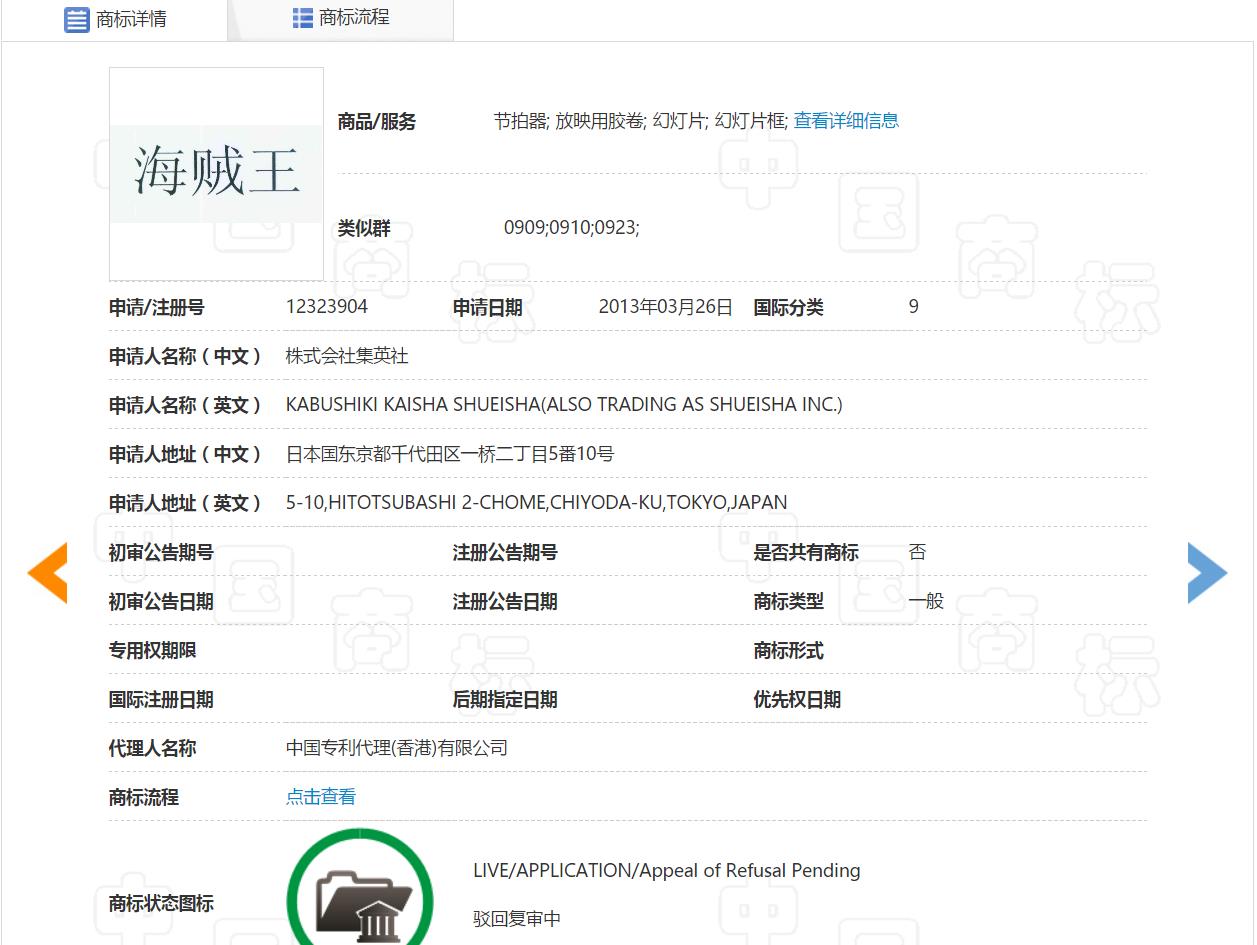
Task: Go to next trademark with blue arrow
Action: [1207, 573]
